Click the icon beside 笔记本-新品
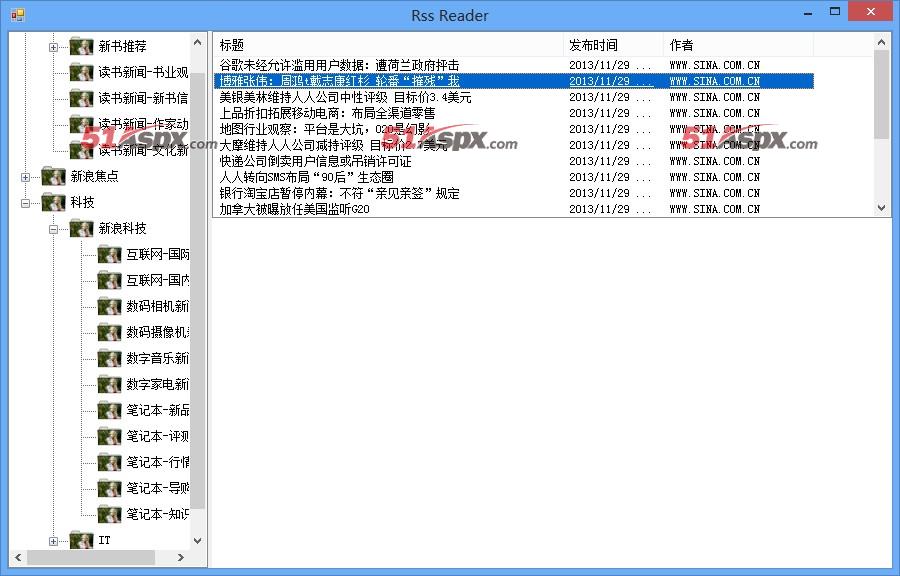Screen dimensions: 900x576 click(x=109, y=410)
